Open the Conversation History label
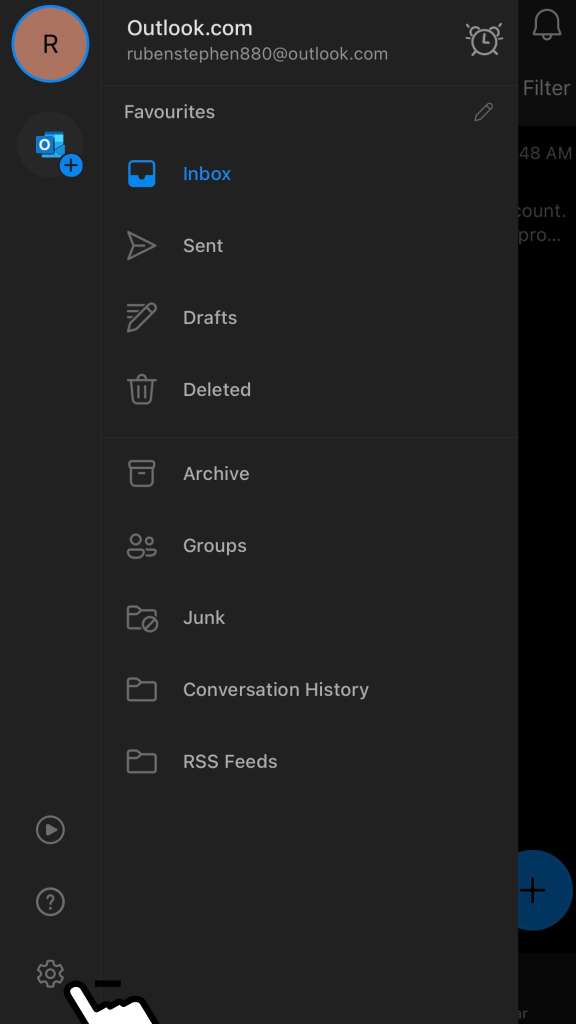Screen dimensions: 576x1024 (276, 690)
